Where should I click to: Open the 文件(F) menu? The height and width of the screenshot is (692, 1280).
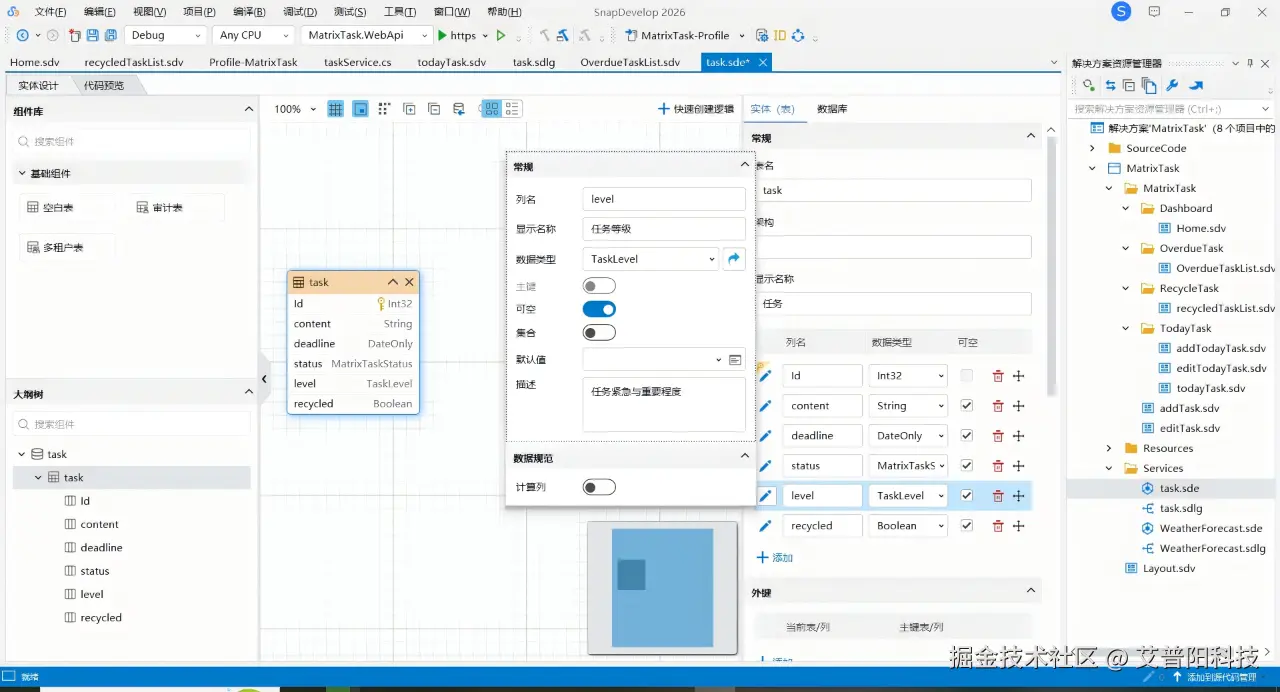pos(50,12)
